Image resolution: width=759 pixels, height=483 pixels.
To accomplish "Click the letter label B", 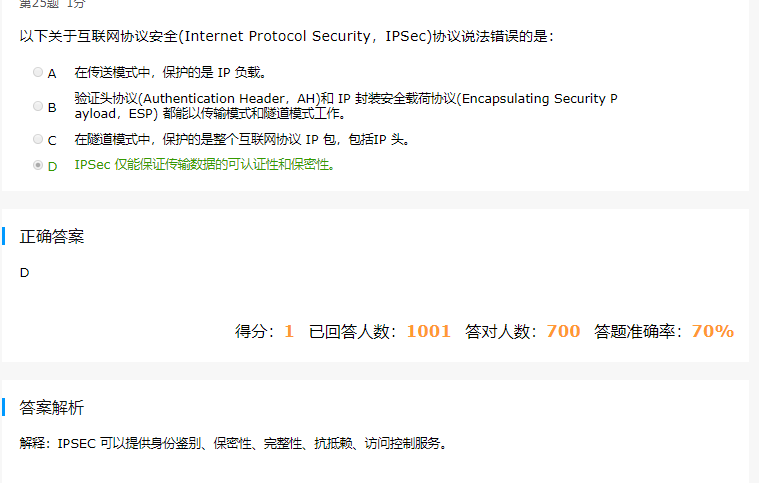I will pos(52,107).
